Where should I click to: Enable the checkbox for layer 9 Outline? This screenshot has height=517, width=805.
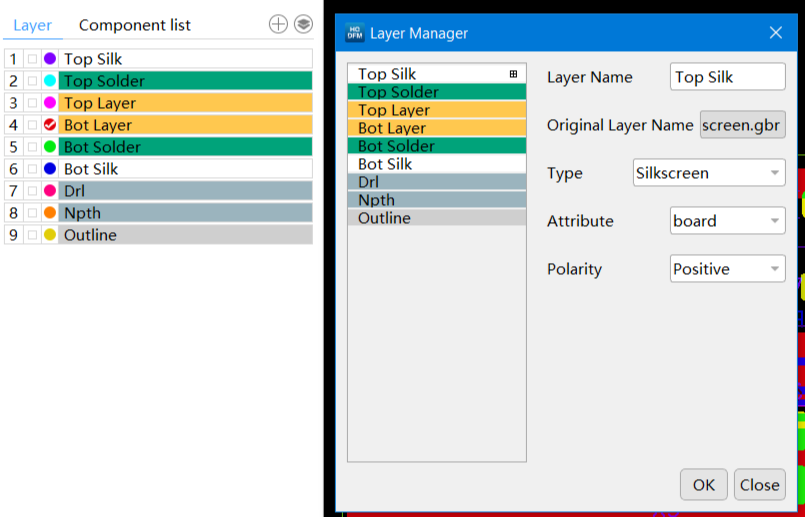pyautogui.click(x=32, y=235)
